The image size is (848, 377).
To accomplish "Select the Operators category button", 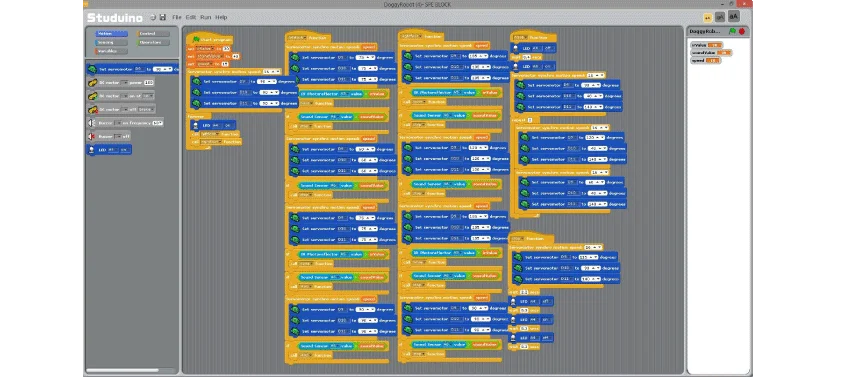I will pyautogui.click(x=153, y=42).
